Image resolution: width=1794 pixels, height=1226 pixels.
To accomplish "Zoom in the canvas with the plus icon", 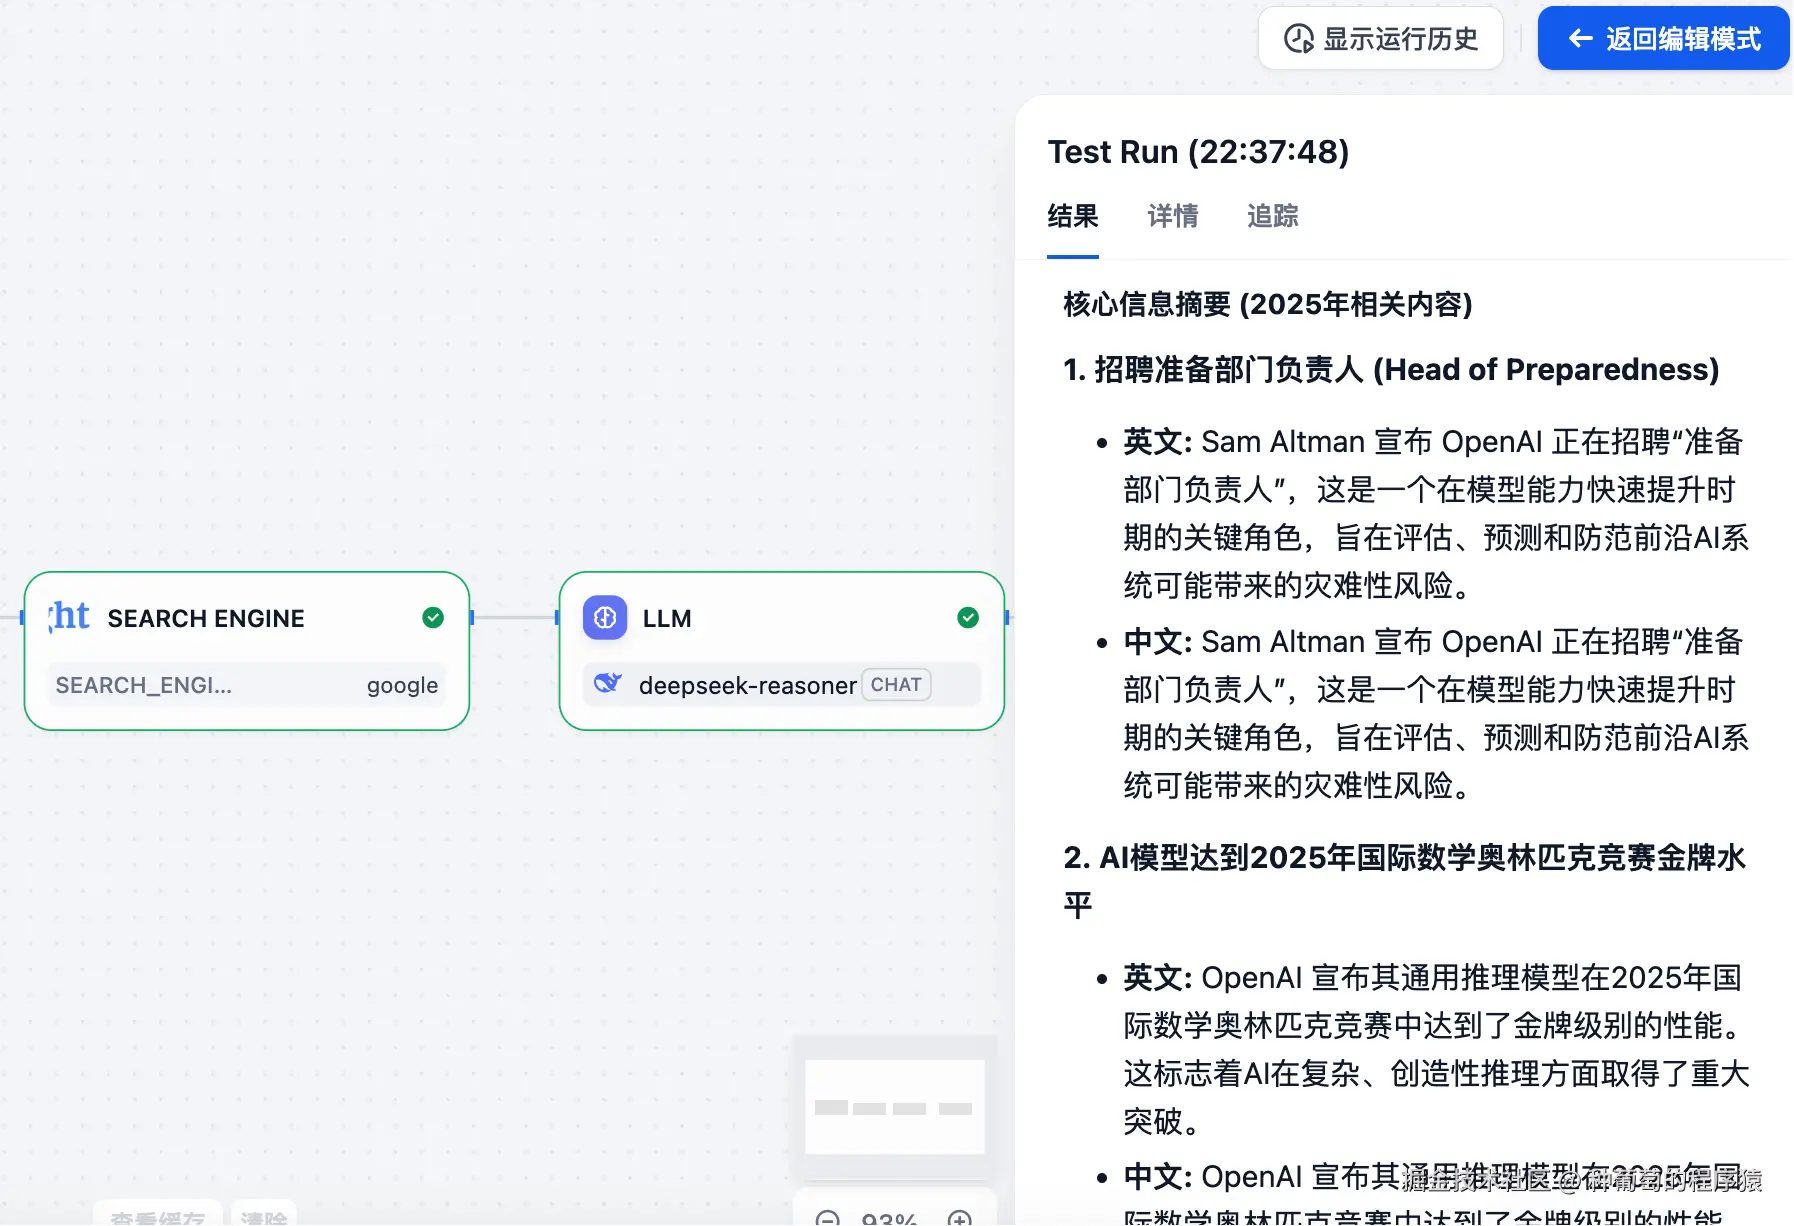I will pyautogui.click(x=960, y=1220).
